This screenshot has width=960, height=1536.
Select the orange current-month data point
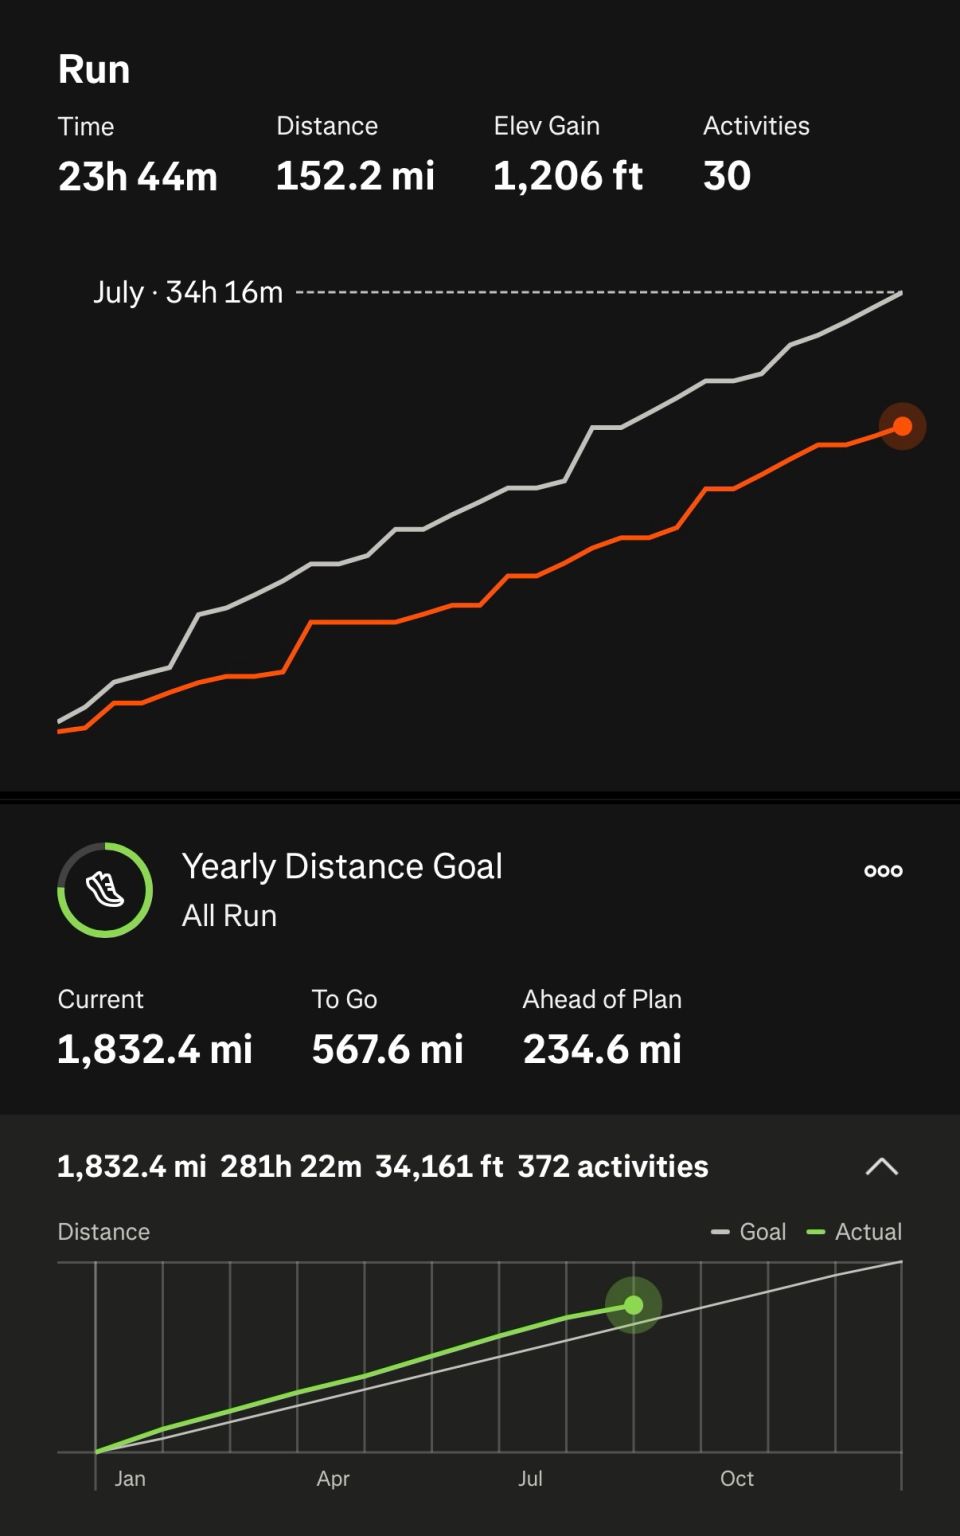(902, 427)
